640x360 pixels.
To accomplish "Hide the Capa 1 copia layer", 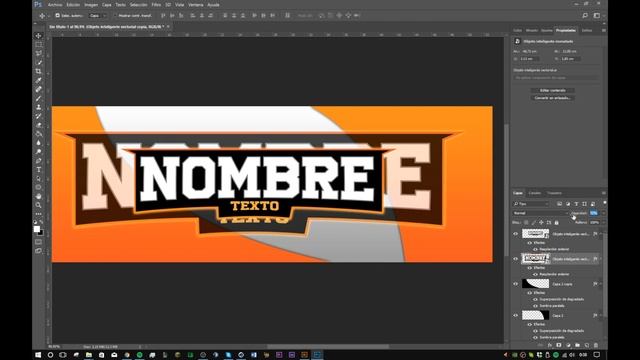I will click(516, 284).
